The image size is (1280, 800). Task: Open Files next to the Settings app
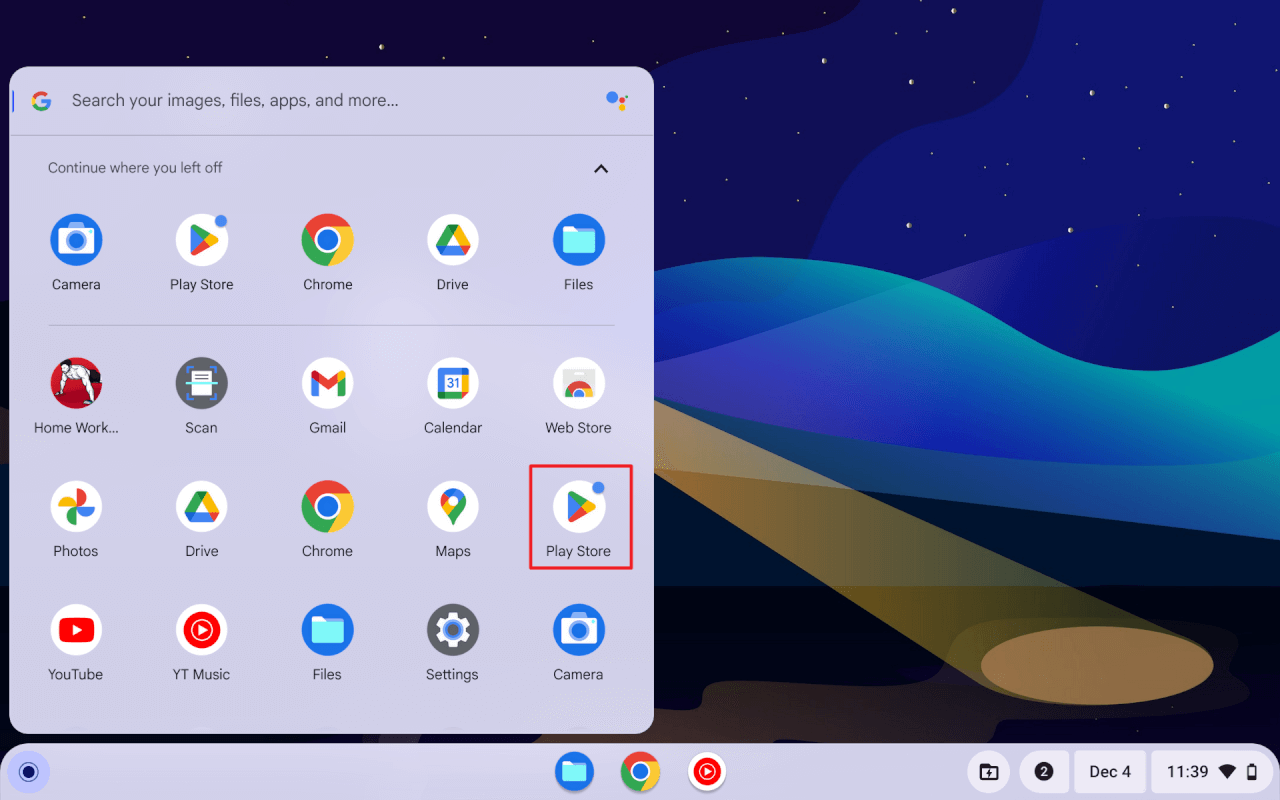click(x=327, y=630)
